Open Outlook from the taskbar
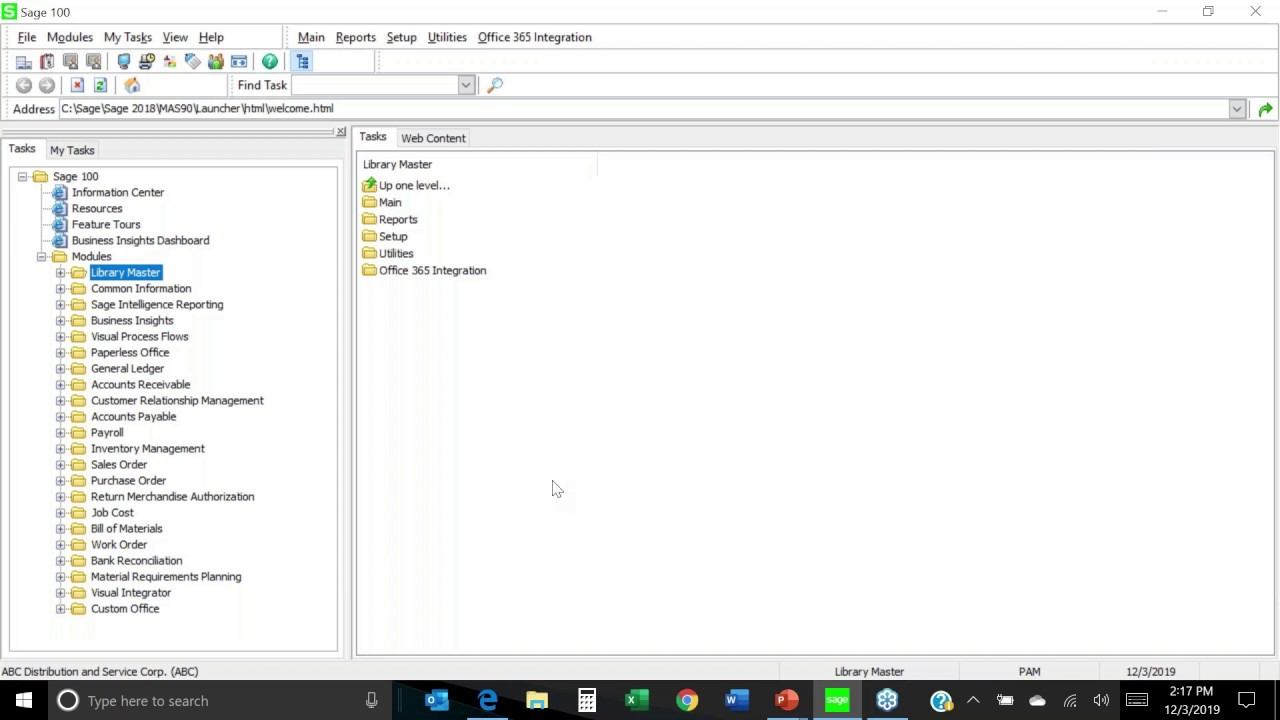Image resolution: width=1280 pixels, height=720 pixels. (437, 700)
